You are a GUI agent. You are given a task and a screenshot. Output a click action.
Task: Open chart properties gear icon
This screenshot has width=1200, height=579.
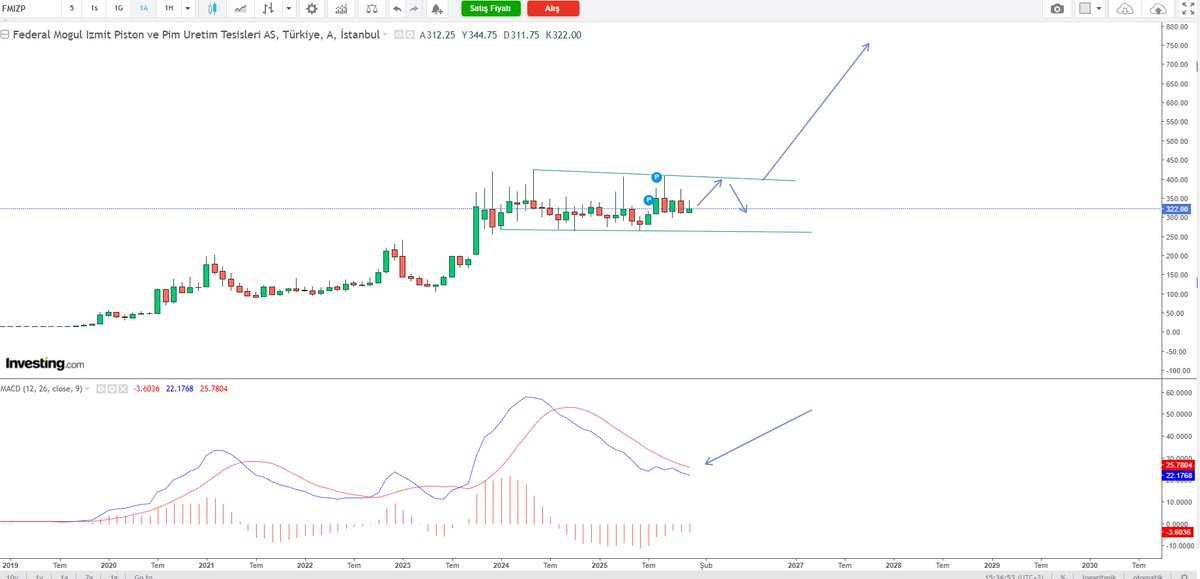312,8
